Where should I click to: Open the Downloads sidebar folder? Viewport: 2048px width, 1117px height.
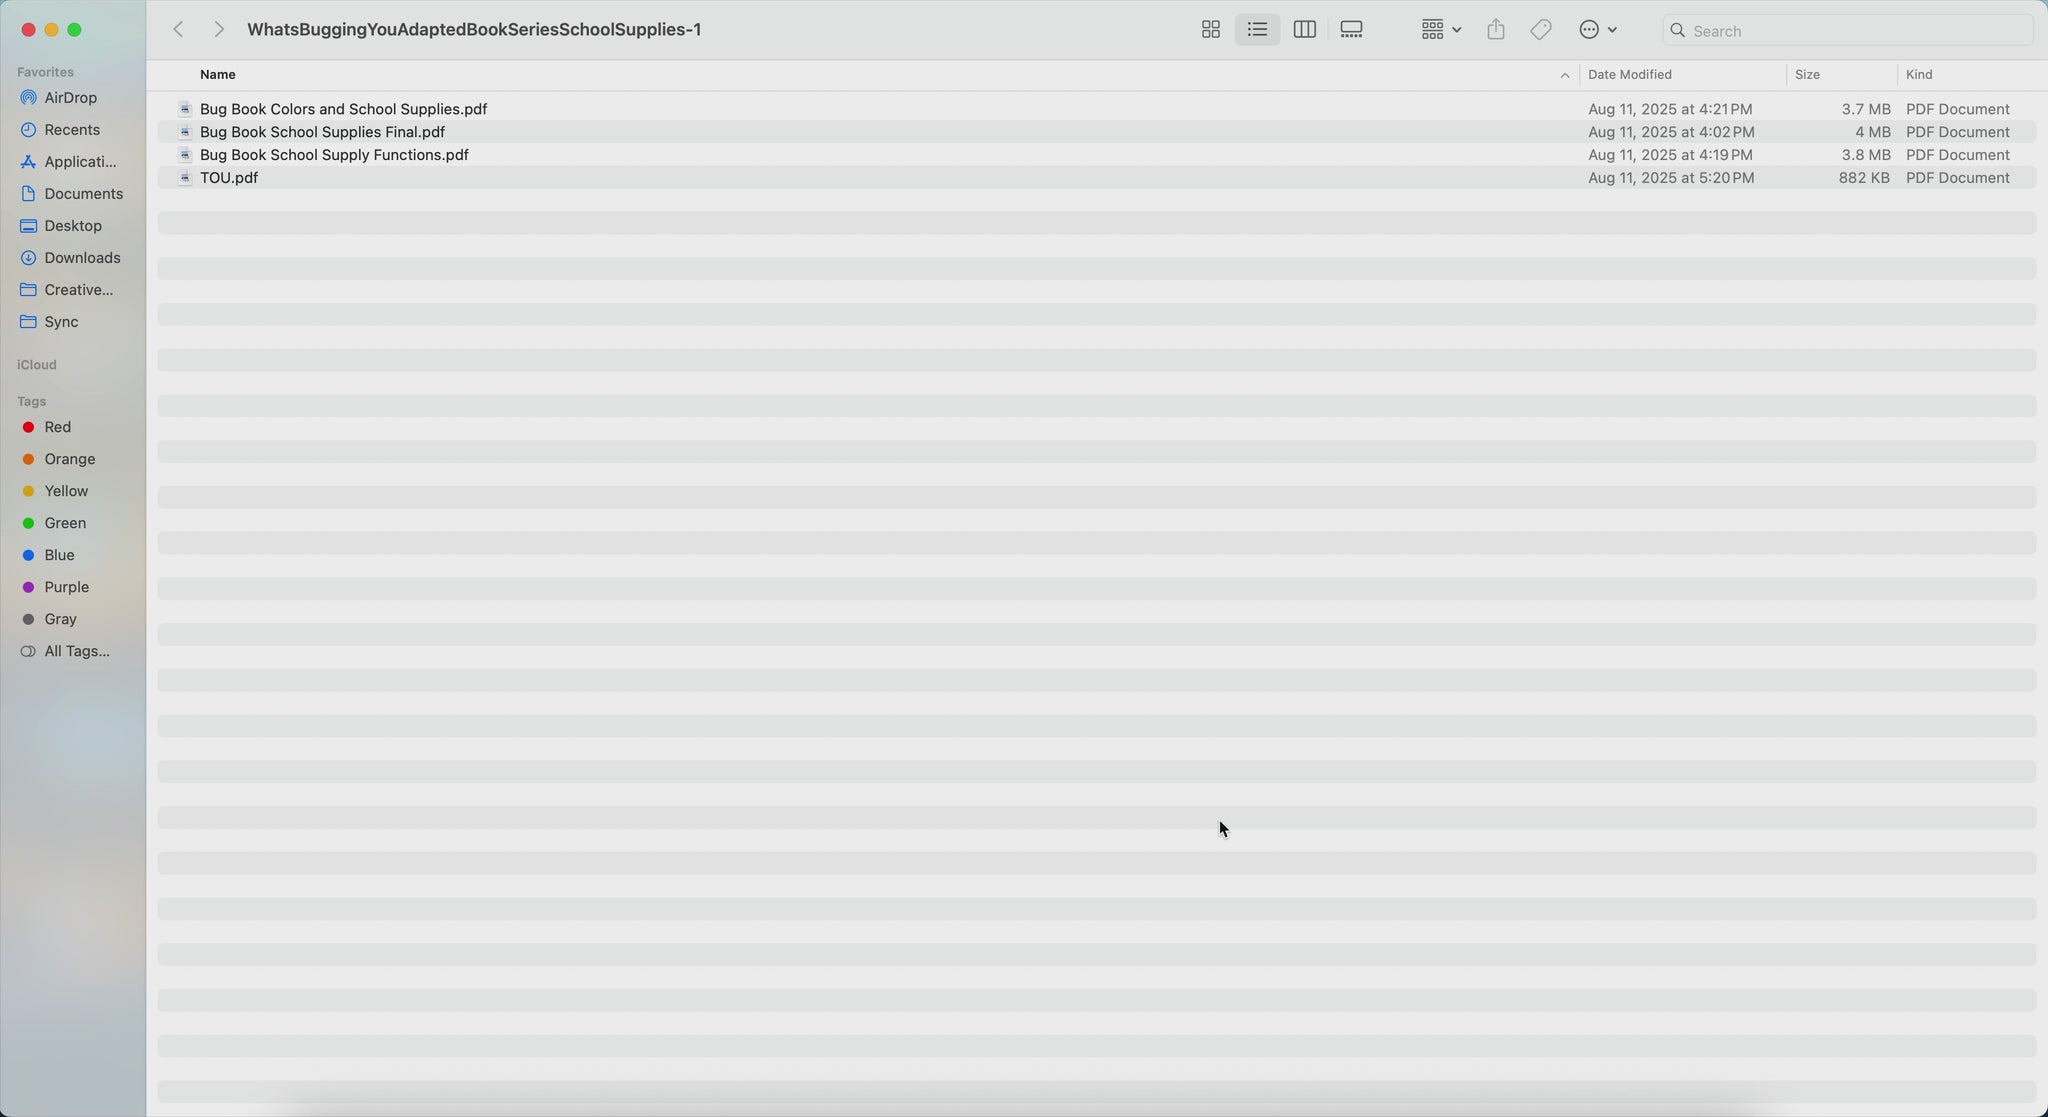click(82, 258)
